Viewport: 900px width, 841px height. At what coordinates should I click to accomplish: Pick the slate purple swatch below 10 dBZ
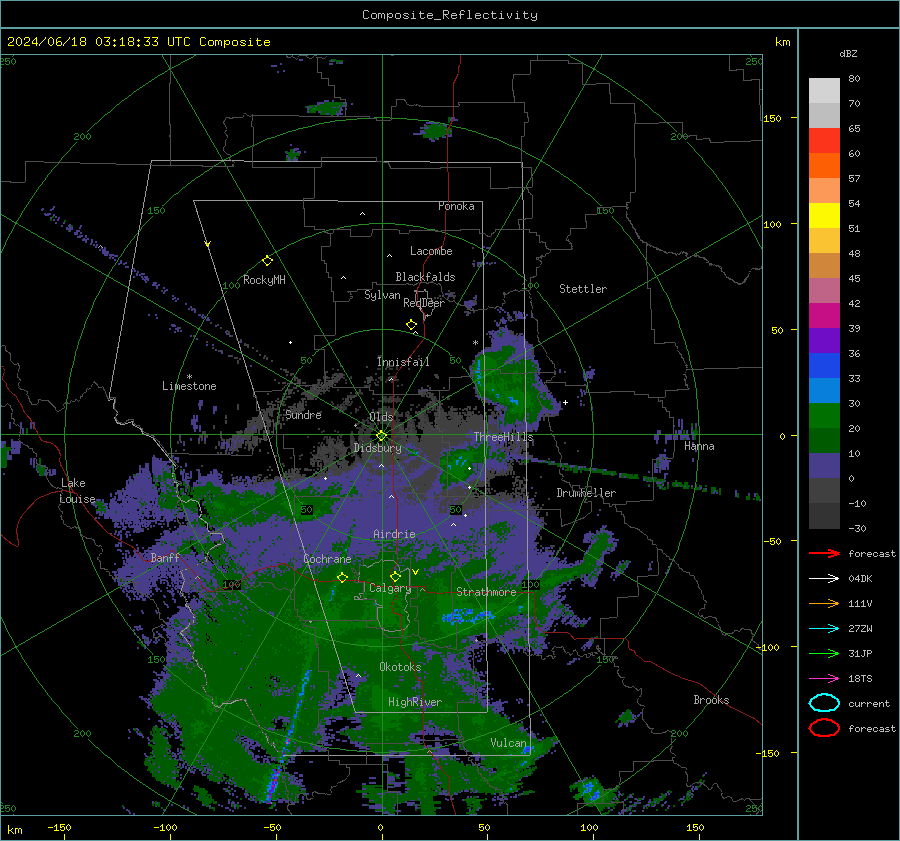point(824,466)
